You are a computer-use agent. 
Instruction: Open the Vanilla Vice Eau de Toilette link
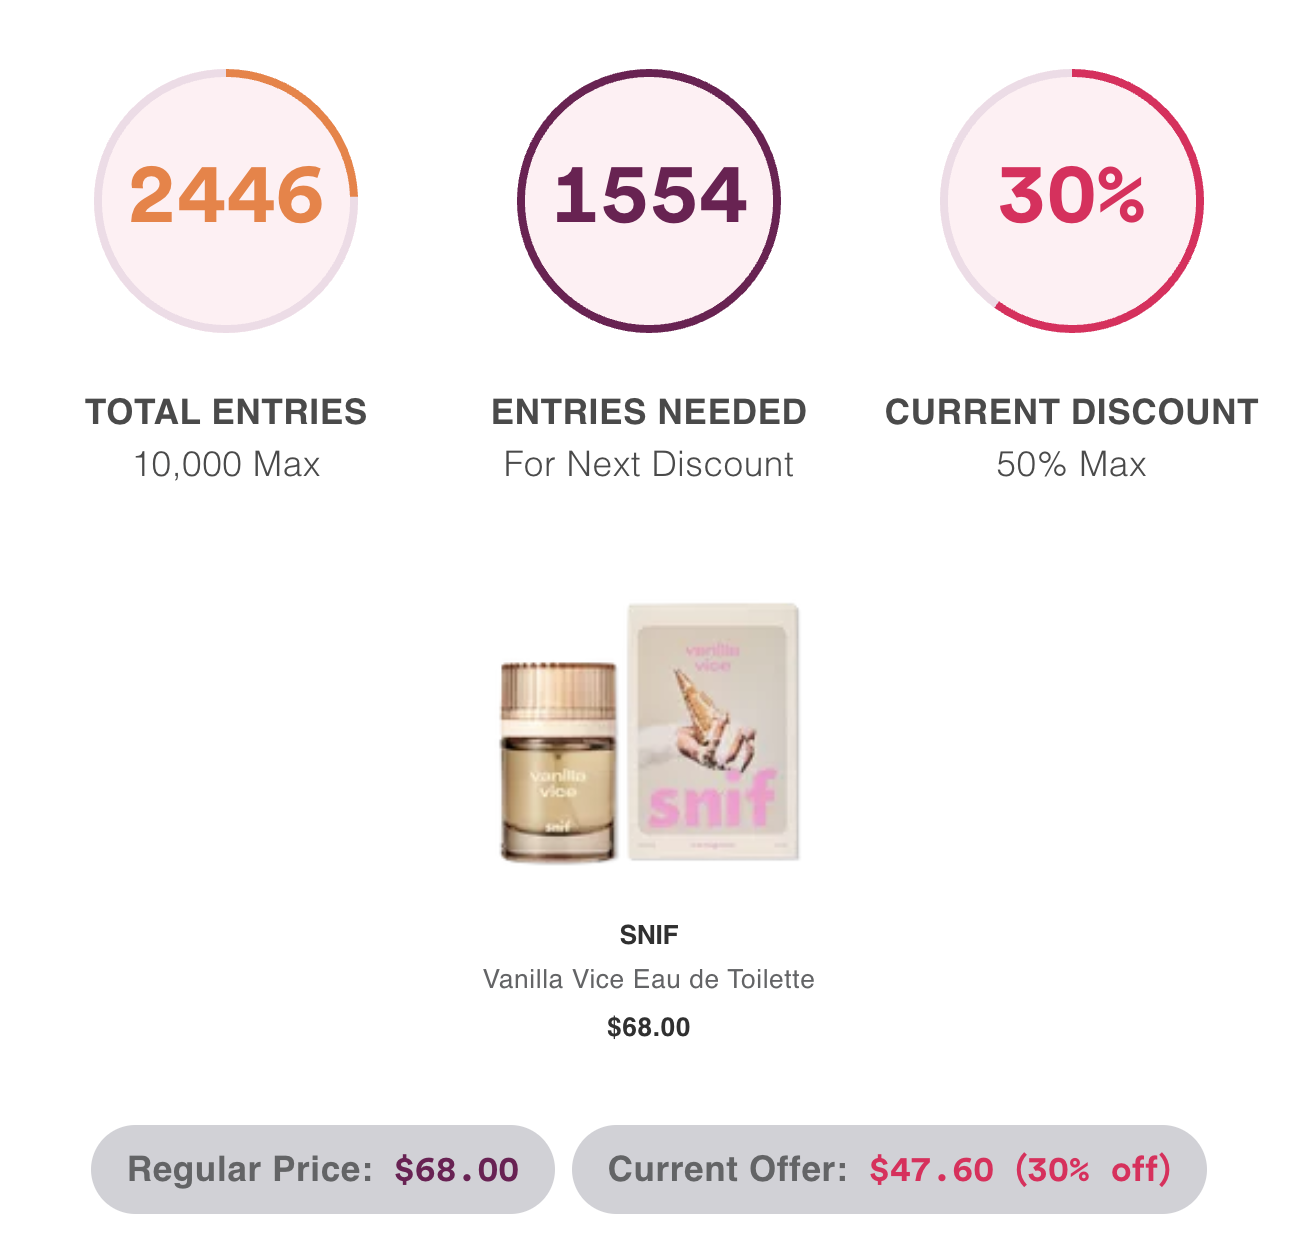pos(649,978)
